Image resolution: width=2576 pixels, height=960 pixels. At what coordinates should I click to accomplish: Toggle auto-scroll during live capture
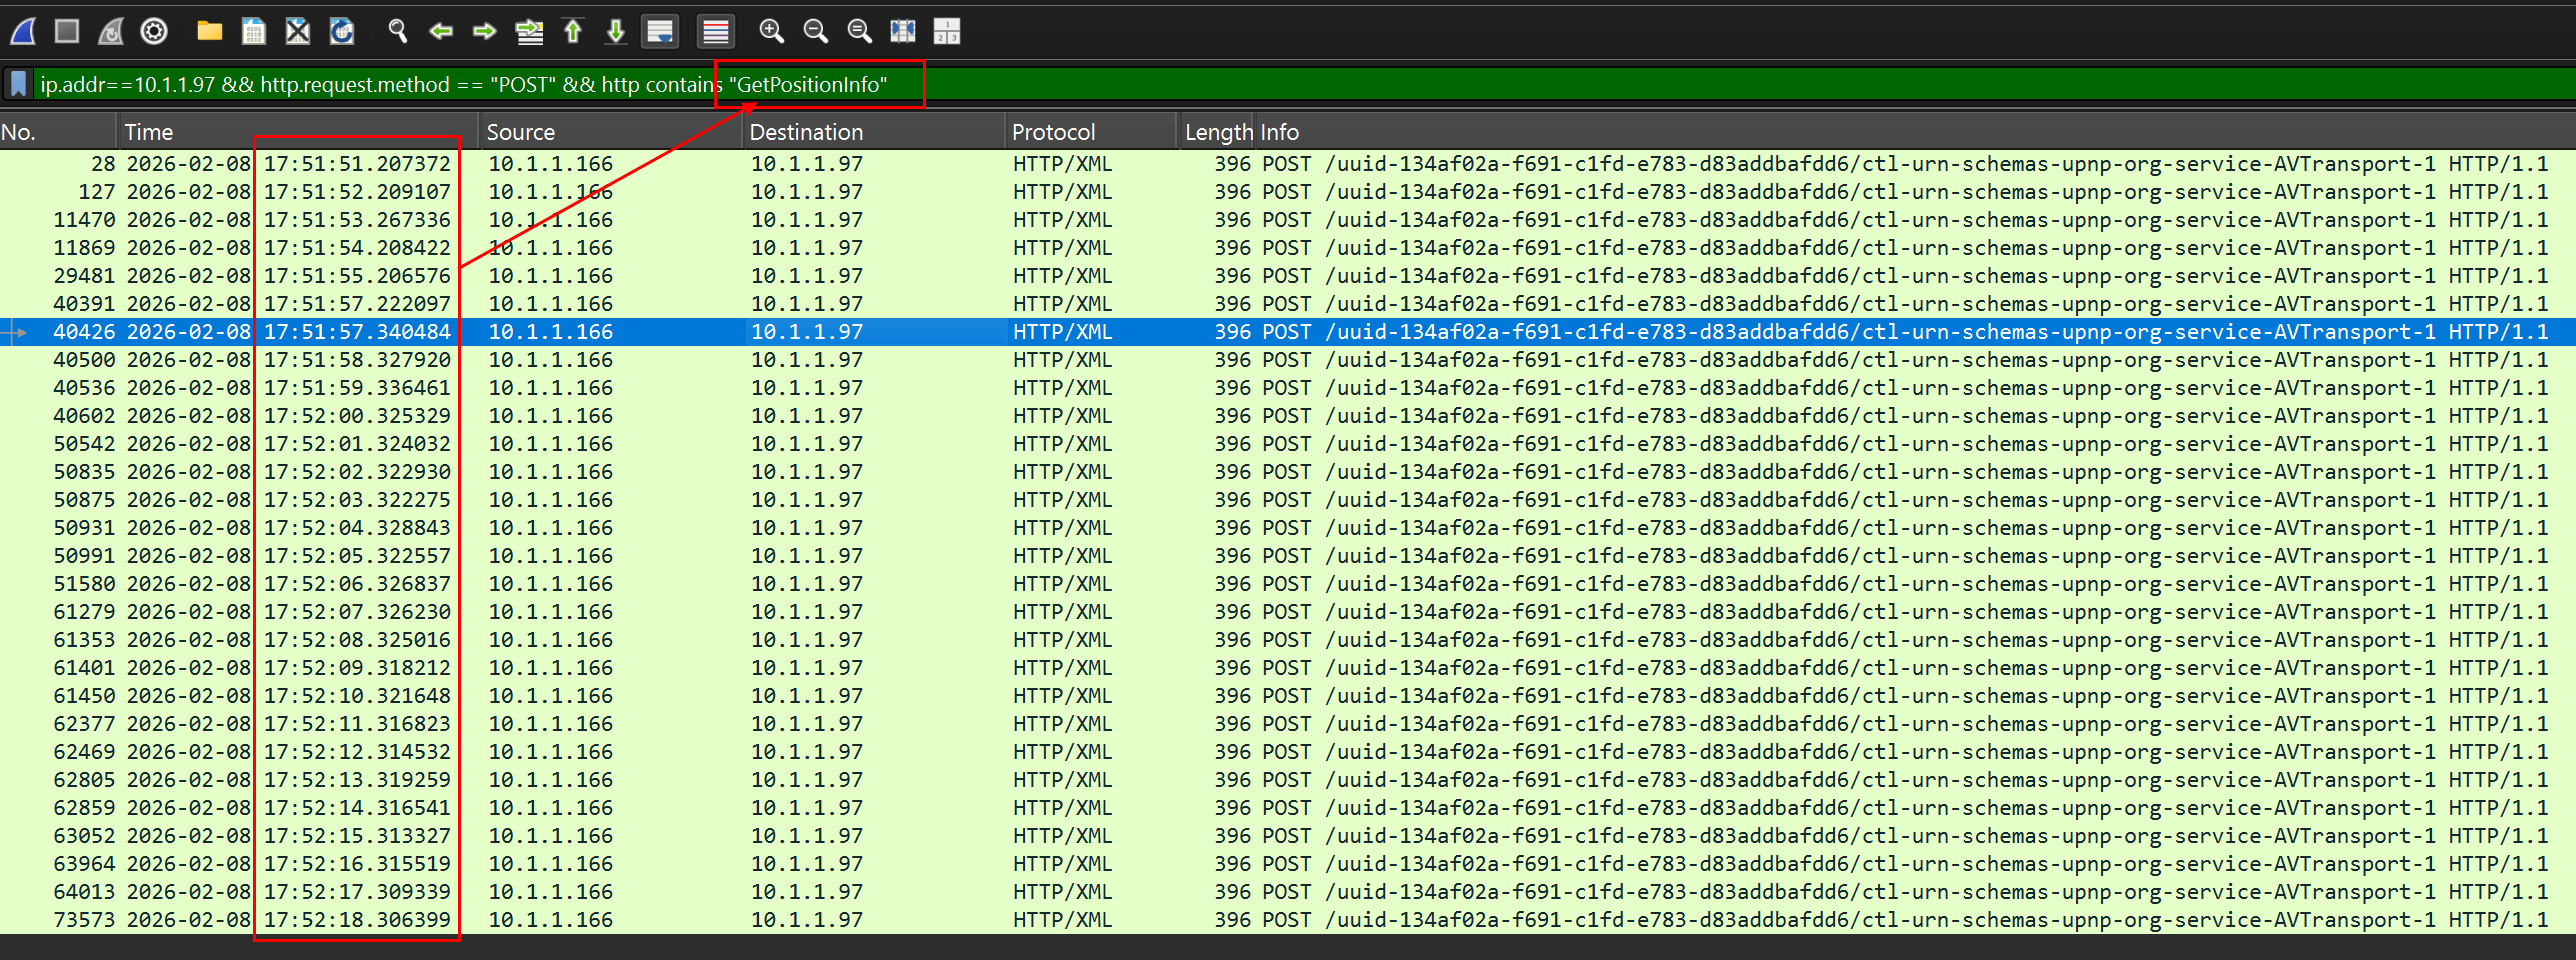tap(660, 32)
